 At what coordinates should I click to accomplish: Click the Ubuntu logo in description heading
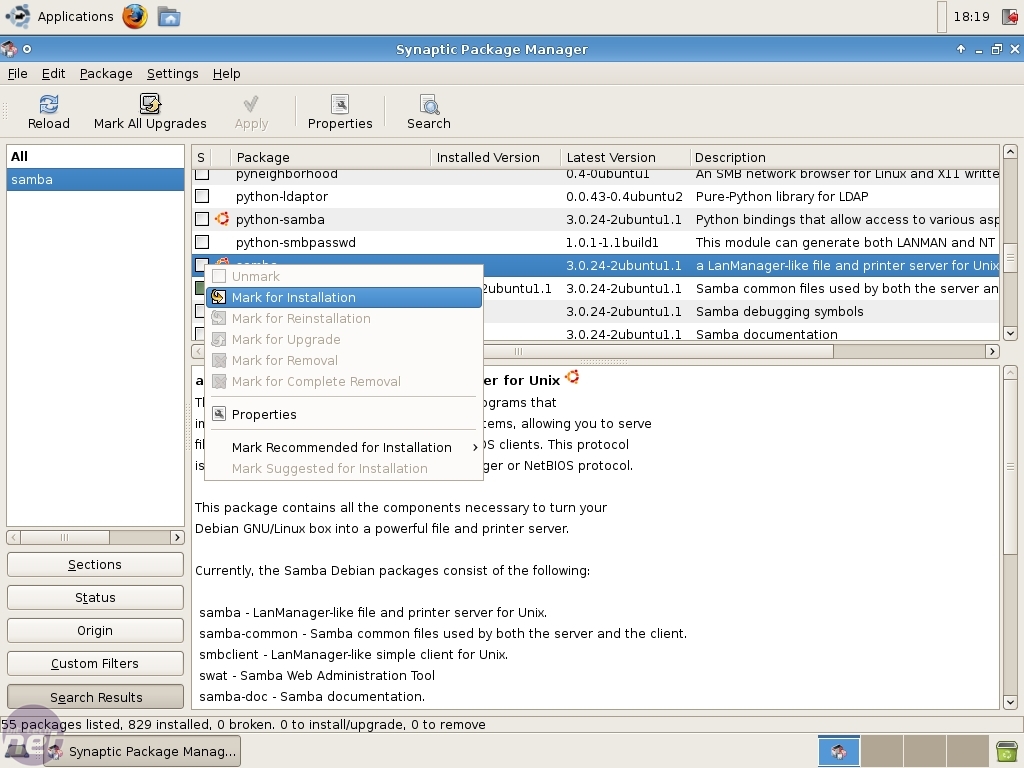[572, 377]
